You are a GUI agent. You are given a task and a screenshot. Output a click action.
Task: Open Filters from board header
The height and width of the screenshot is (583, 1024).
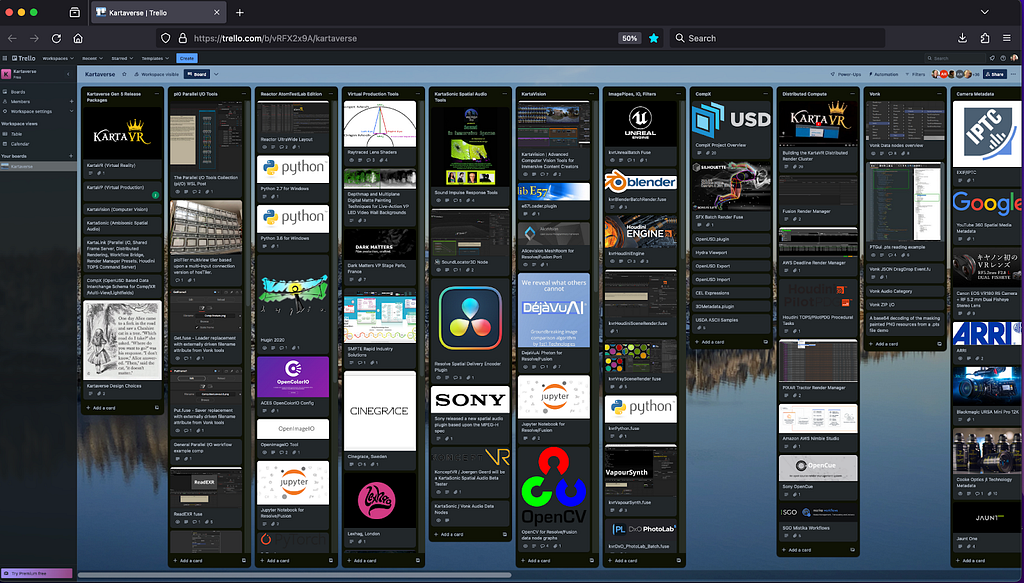click(916, 74)
